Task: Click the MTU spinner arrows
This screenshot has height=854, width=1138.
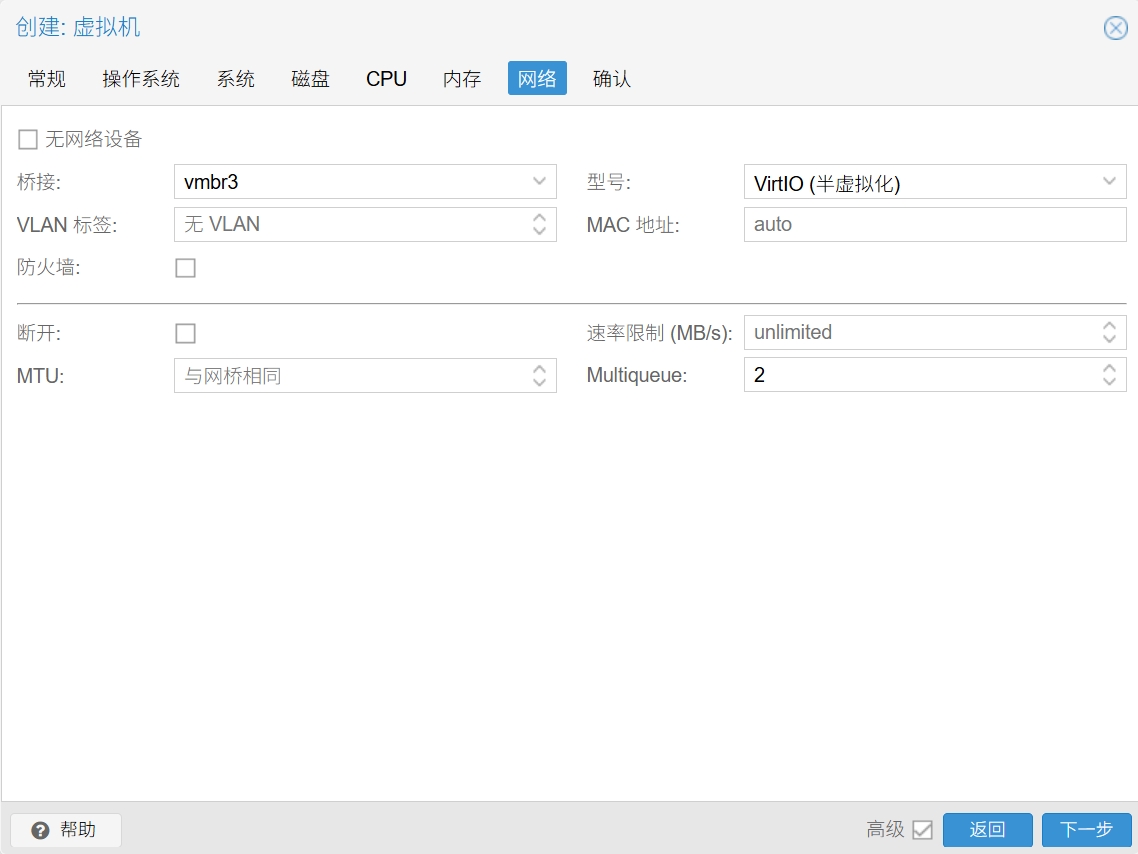Action: tap(539, 376)
